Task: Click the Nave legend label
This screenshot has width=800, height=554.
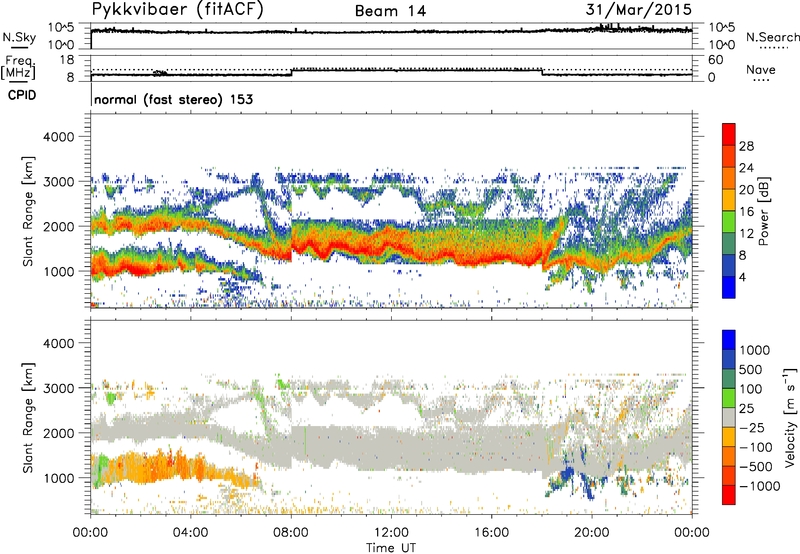Action: click(761, 69)
